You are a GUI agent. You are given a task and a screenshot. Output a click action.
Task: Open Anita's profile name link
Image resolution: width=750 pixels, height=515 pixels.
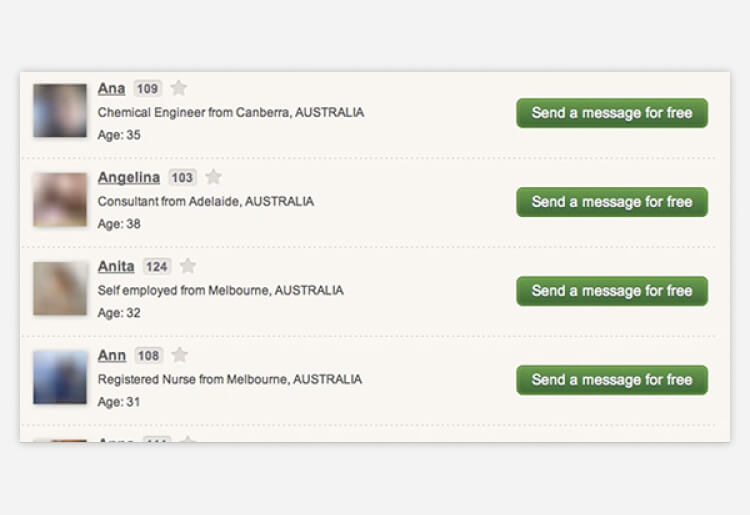[116, 266]
